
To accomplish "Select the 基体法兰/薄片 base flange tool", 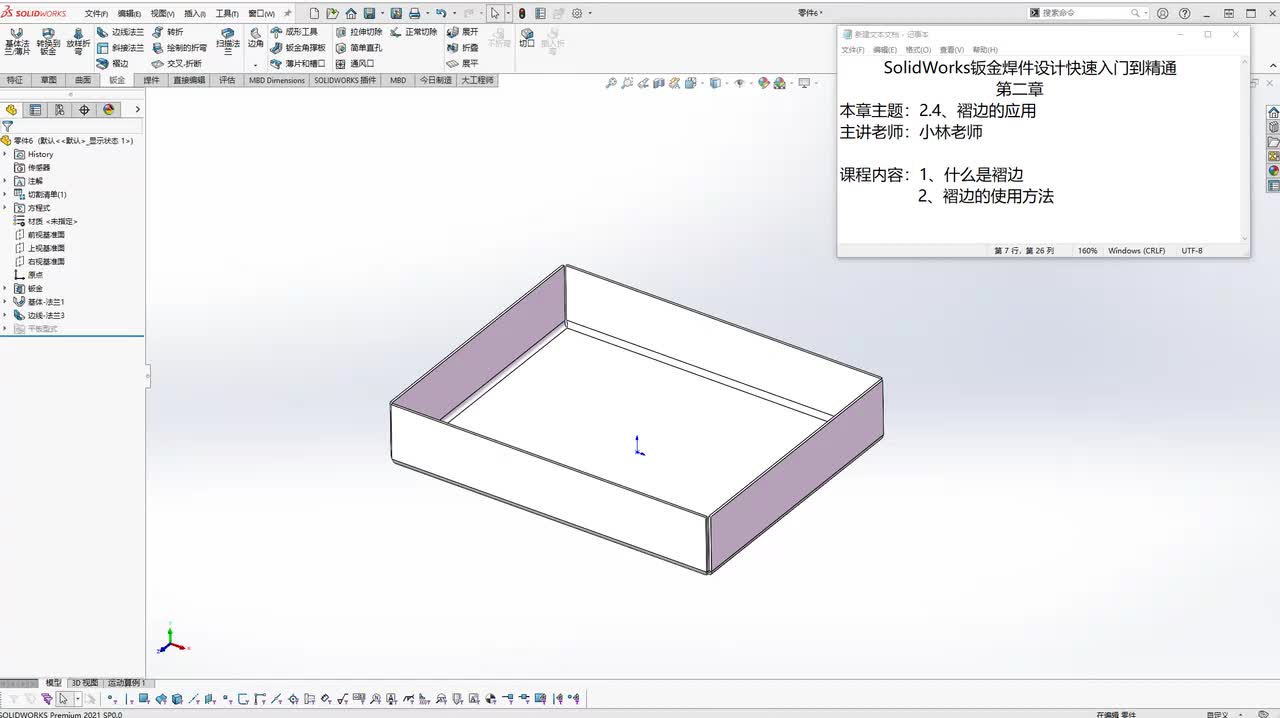I will (x=16, y=42).
